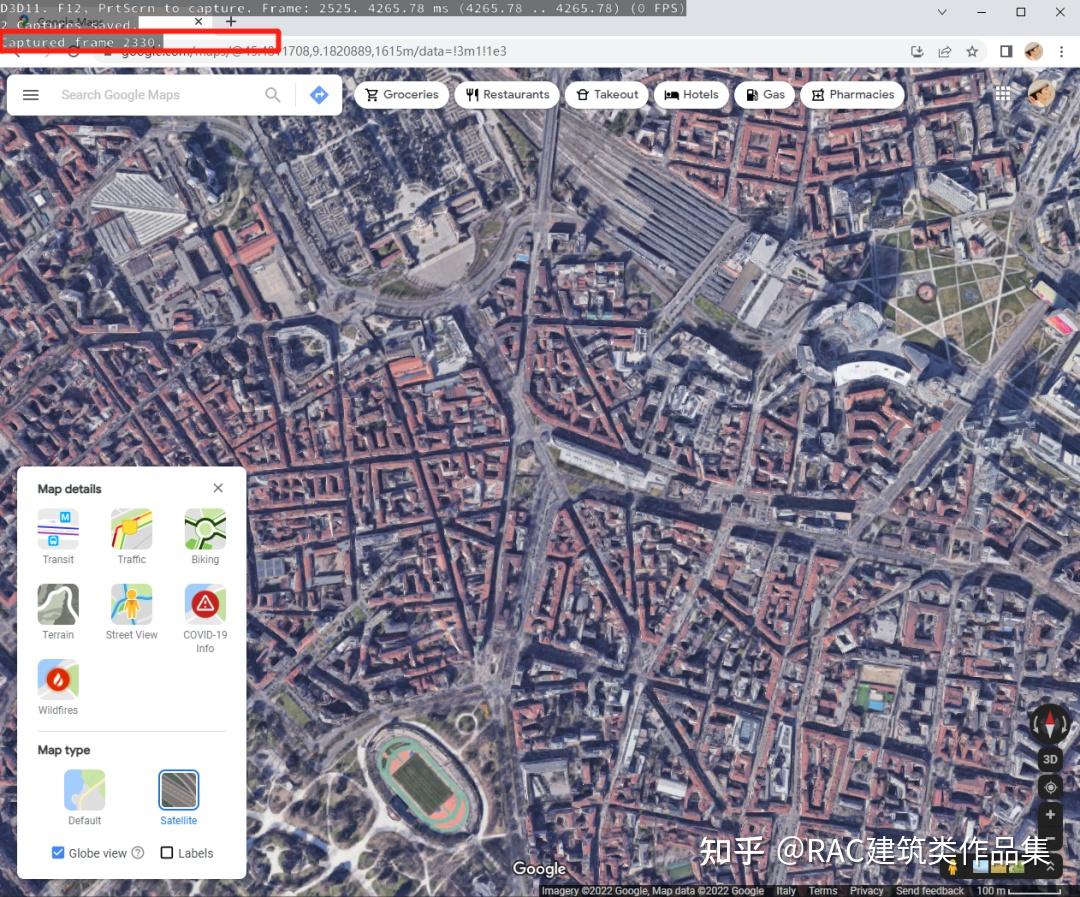1080x897 pixels.
Task: Click the Hotels category chip
Action: [x=691, y=94]
